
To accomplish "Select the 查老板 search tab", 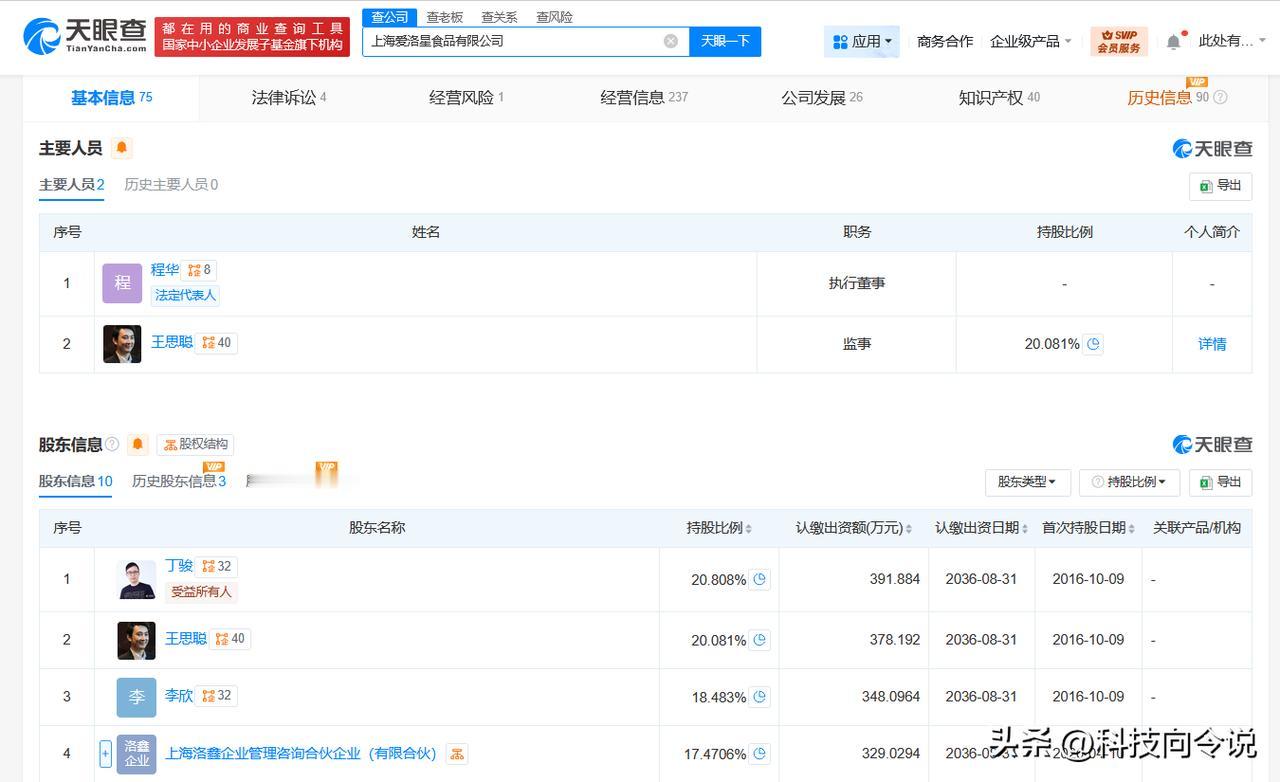I will [444, 17].
